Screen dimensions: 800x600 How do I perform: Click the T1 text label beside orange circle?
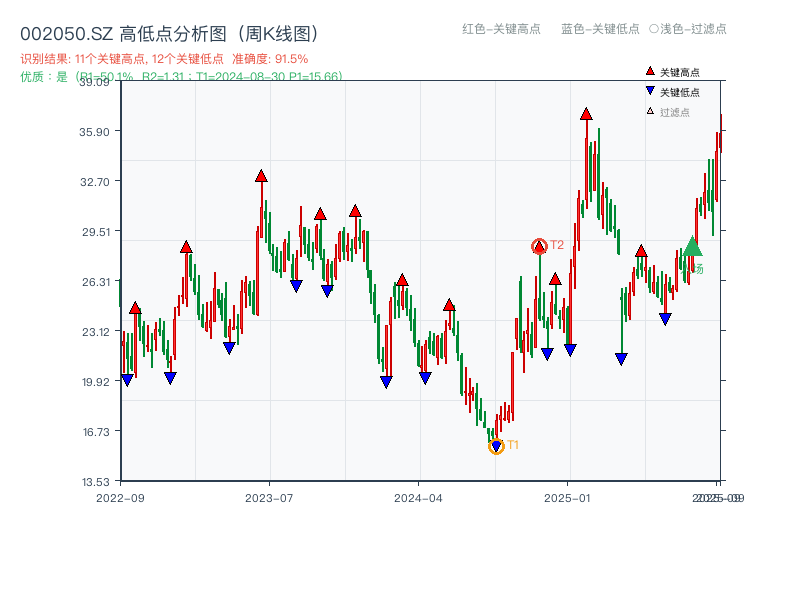click(513, 445)
